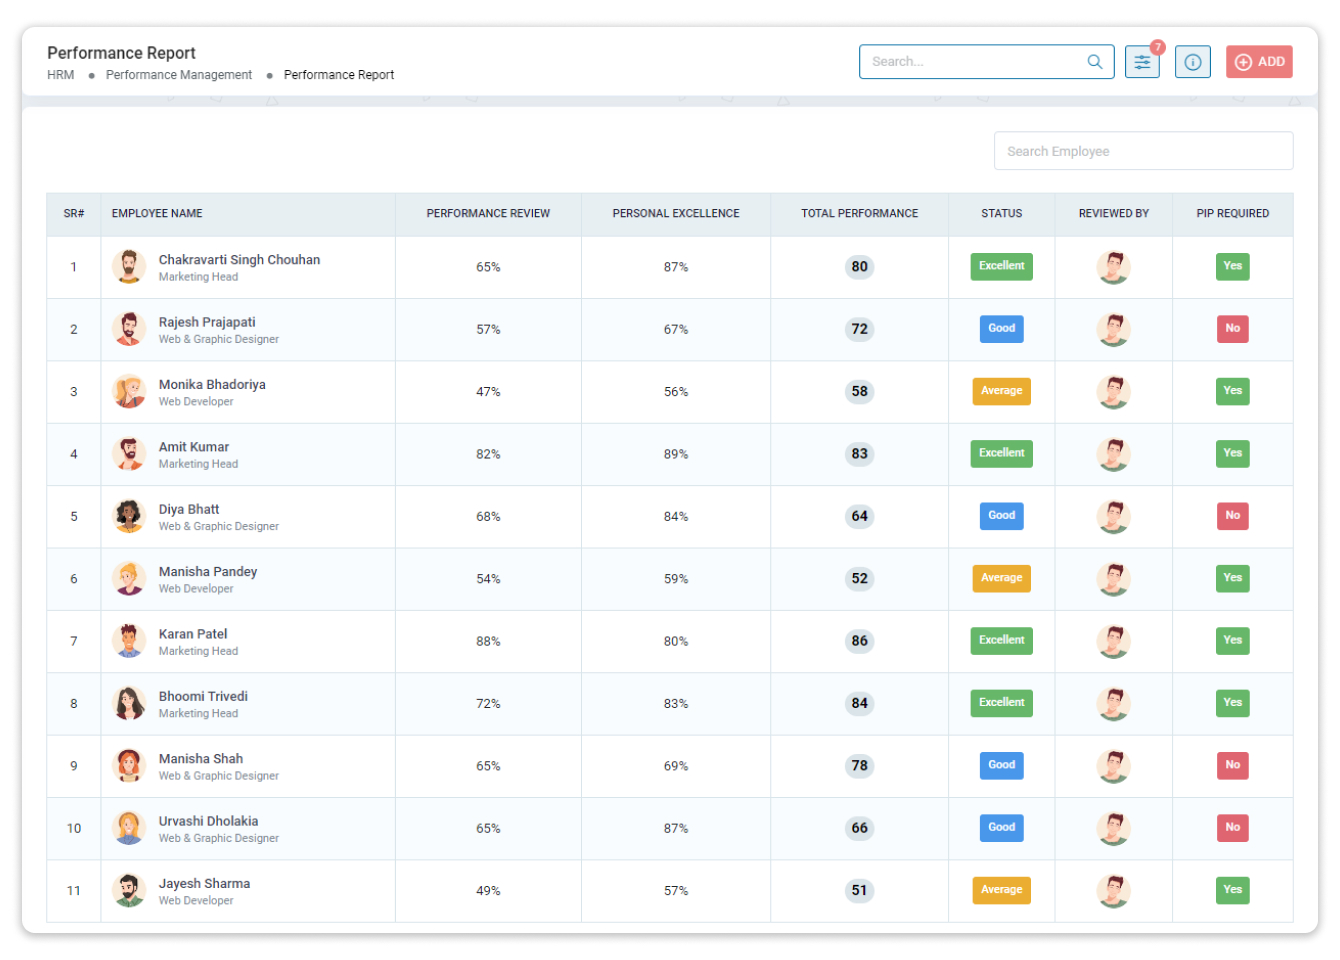1340x960 pixels.
Task: Click the main Search field in the header
Action: pos(970,61)
